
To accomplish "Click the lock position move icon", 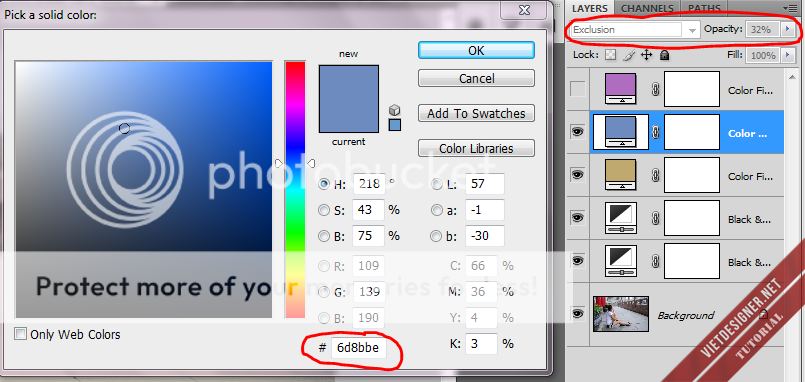I will pyautogui.click(x=646, y=55).
